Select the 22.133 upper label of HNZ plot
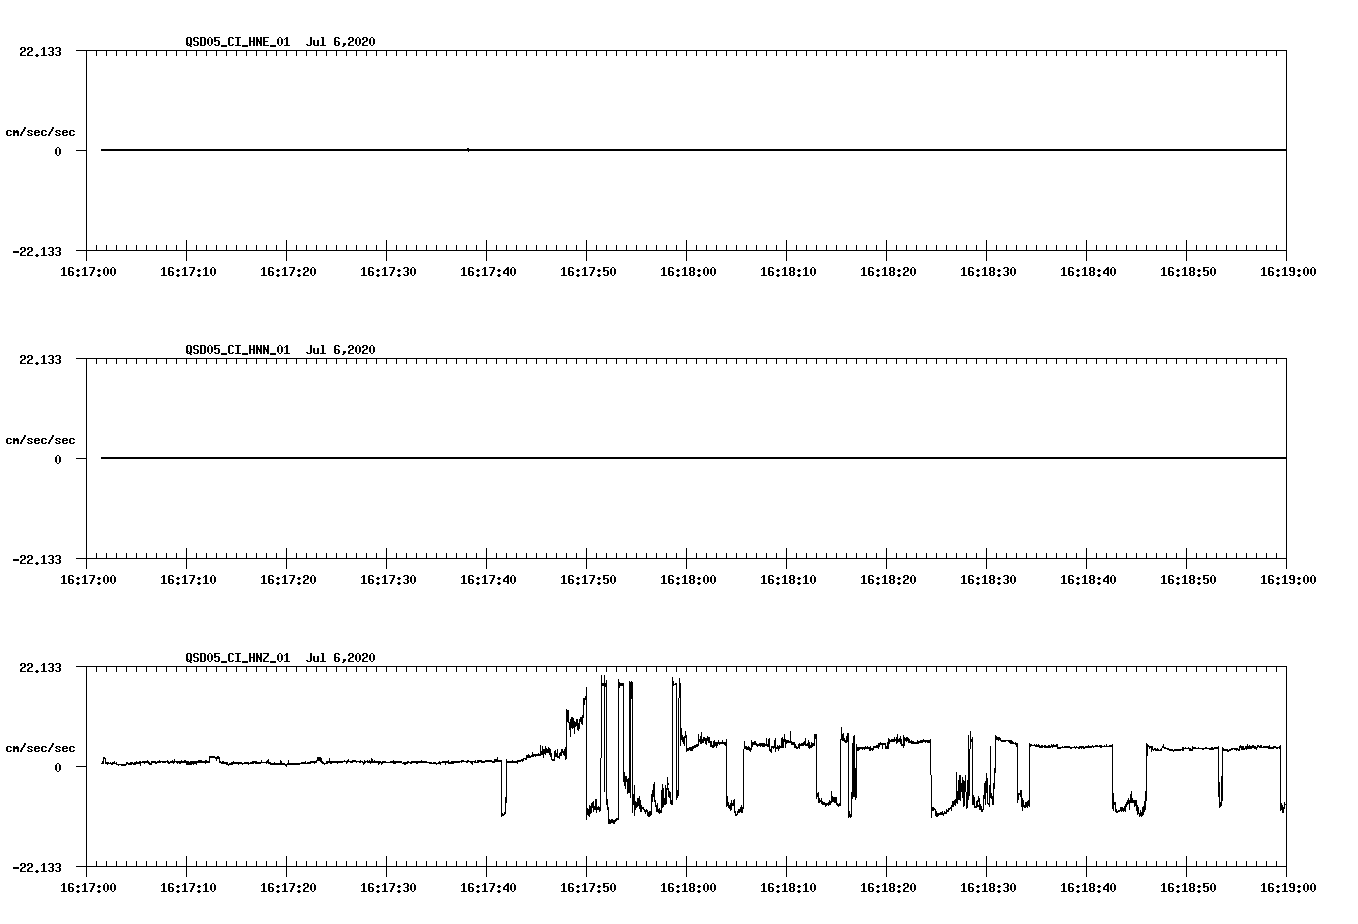The height and width of the screenshot is (924, 1358). pyautogui.click(x=40, y=668)
